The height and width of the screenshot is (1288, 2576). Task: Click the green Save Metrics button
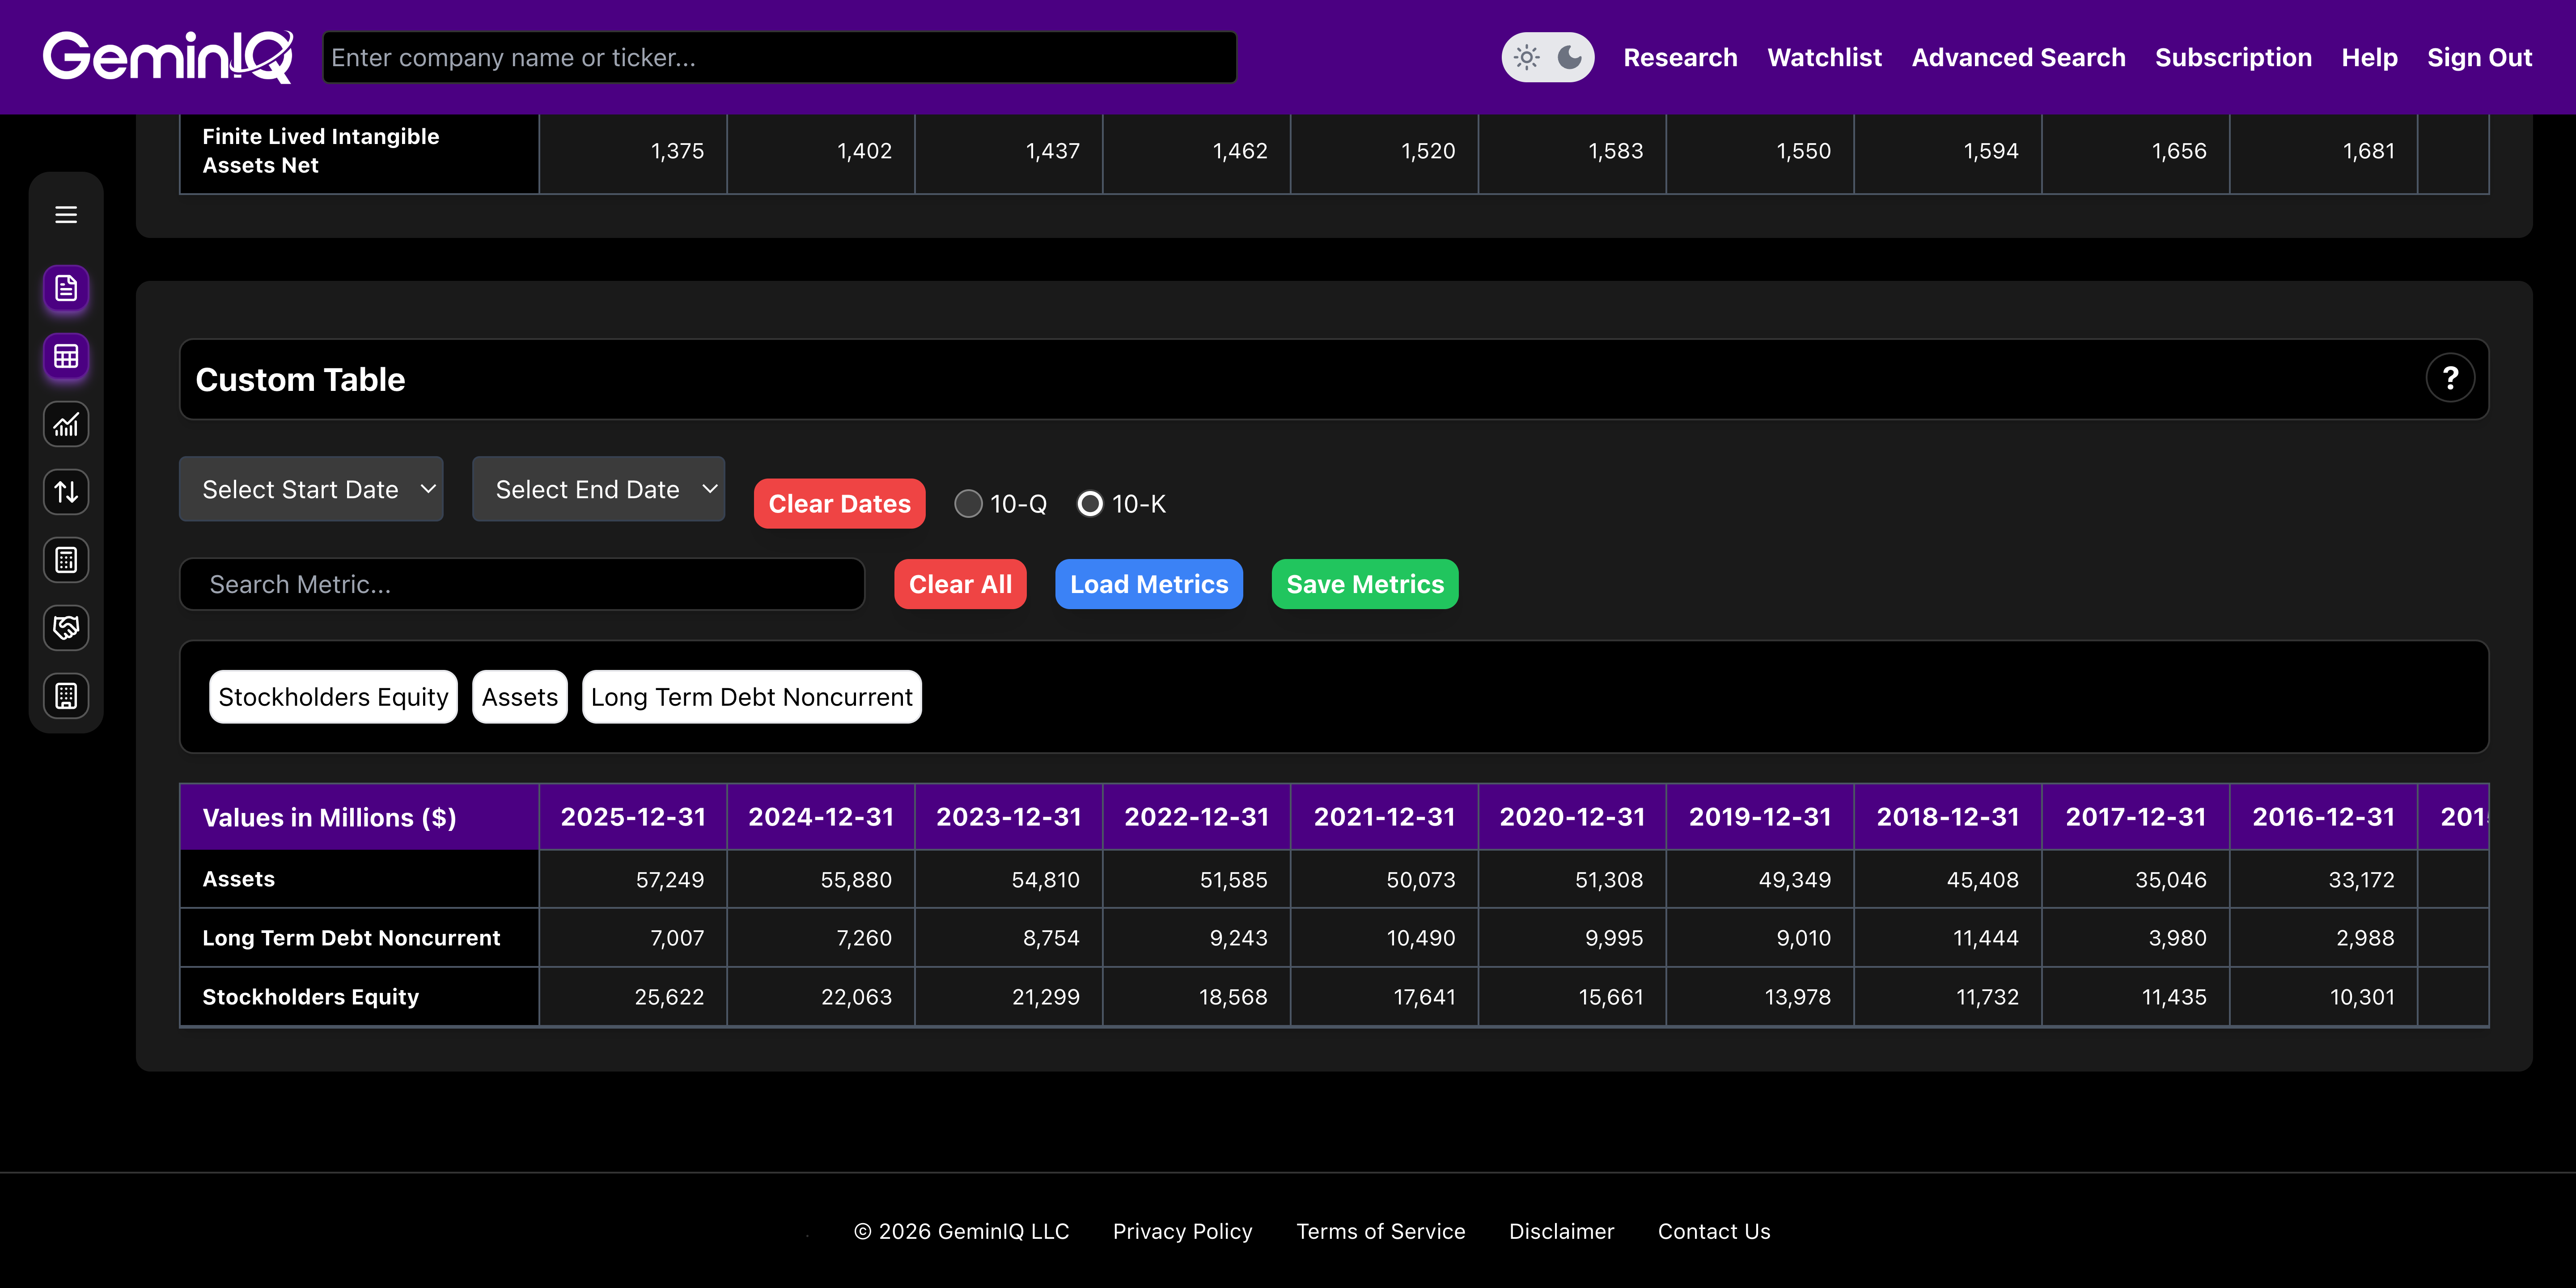coord(1364,584)
